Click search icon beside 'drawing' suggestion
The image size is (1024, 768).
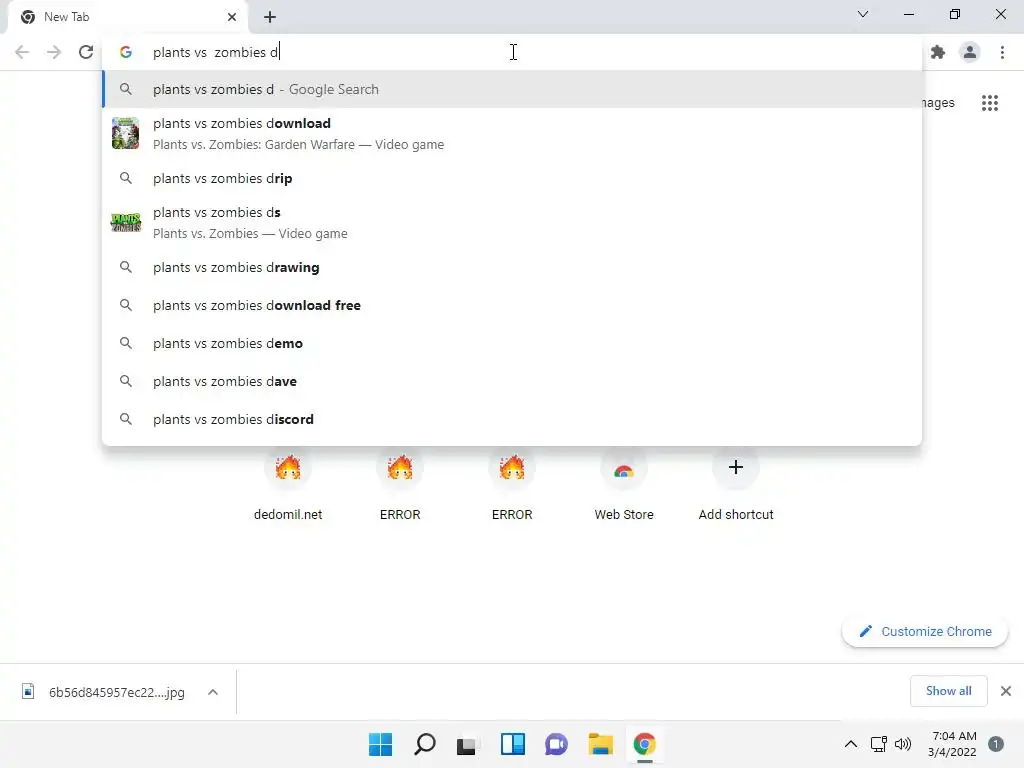point(125,267)
